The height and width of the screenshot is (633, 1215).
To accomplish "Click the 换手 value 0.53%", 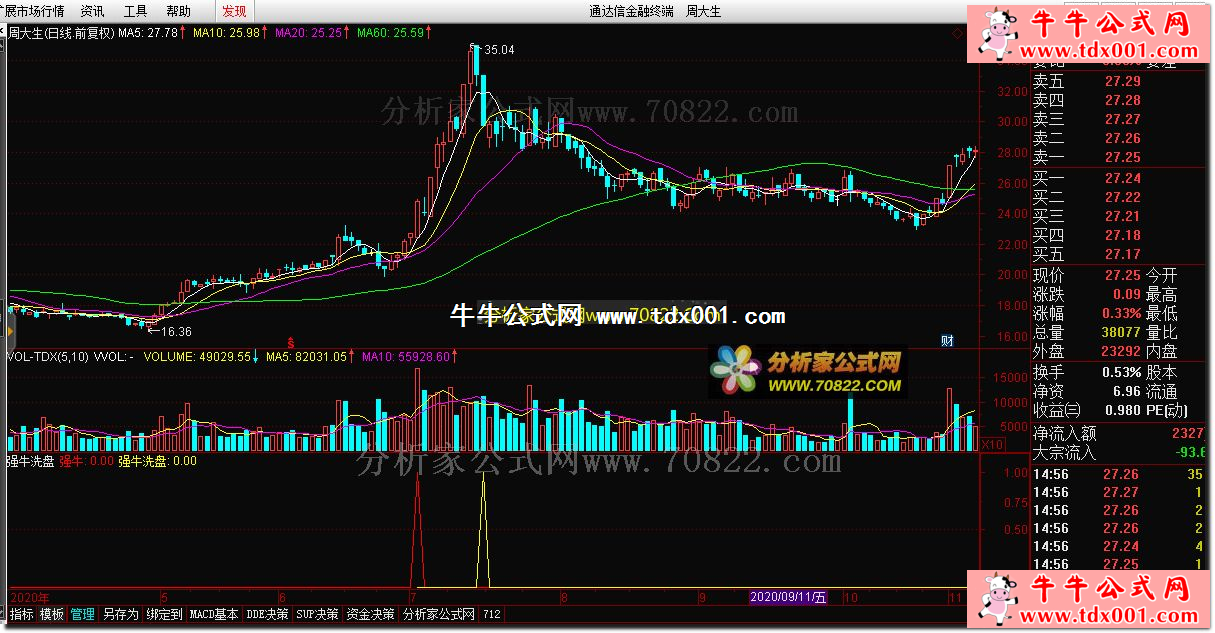I will coord(1122,373).
